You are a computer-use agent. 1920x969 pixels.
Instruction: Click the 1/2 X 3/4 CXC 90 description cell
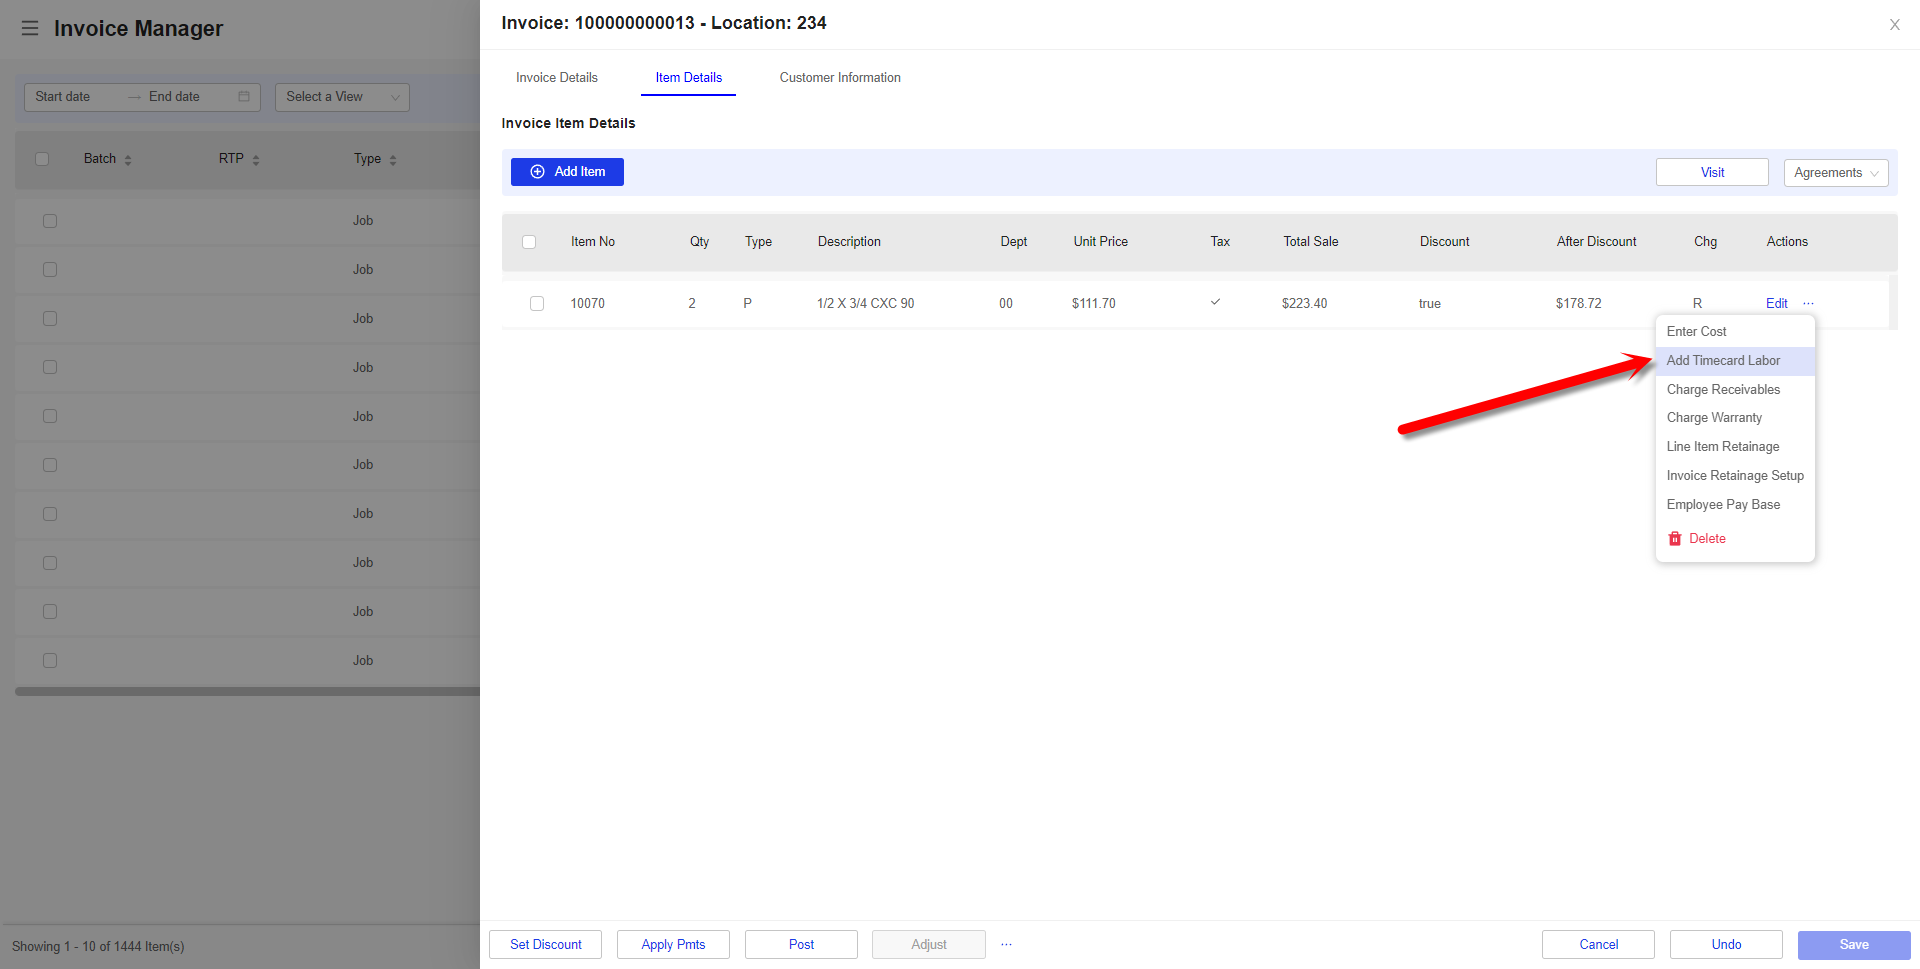click(865, 303)
